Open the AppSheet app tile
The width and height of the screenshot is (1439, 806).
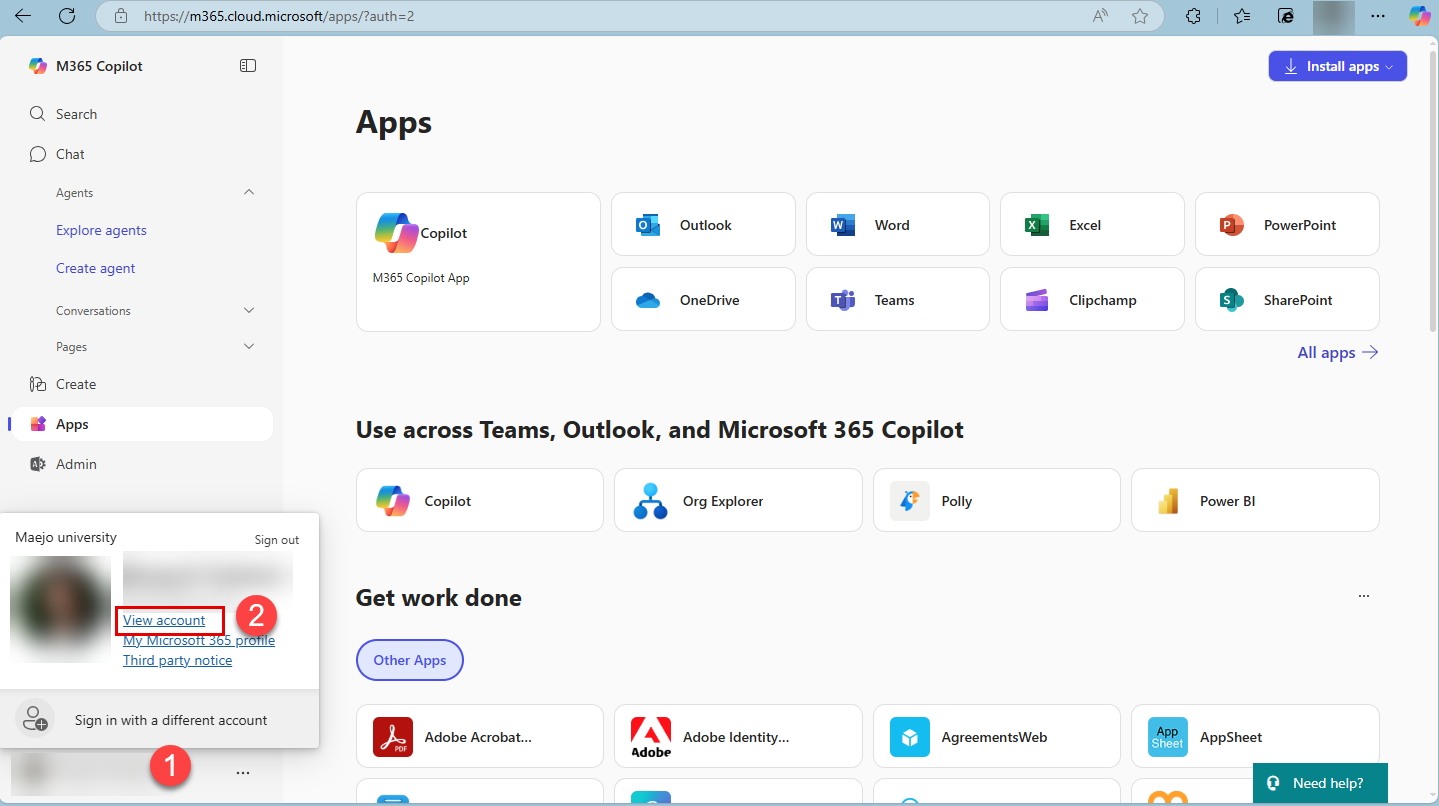tap(1255, 737)
